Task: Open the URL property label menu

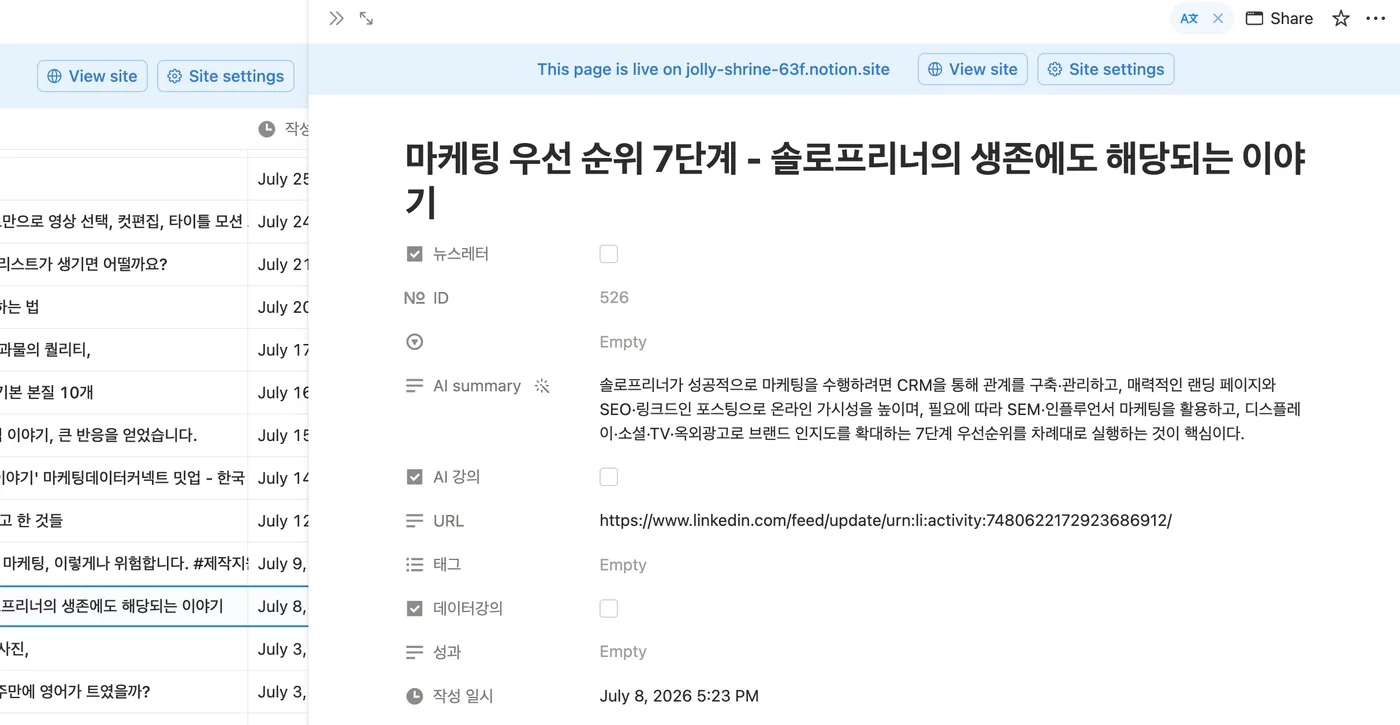Action: (x=449, y=521)
